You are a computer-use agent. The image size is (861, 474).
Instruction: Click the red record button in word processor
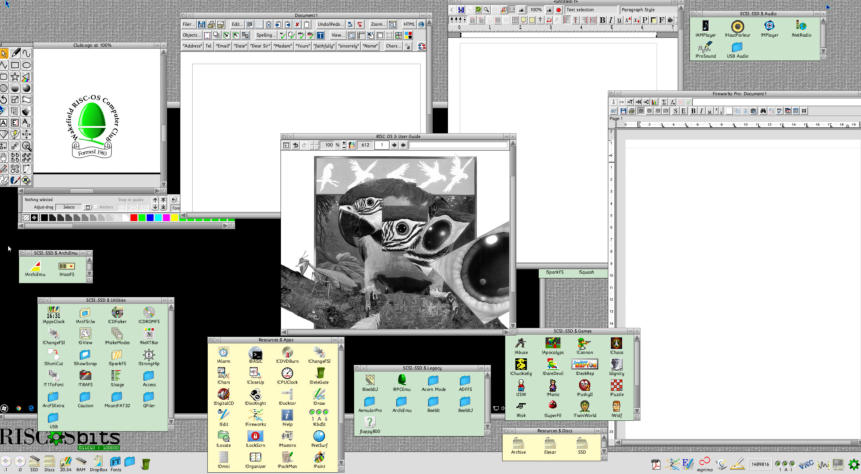coord(558,10)
